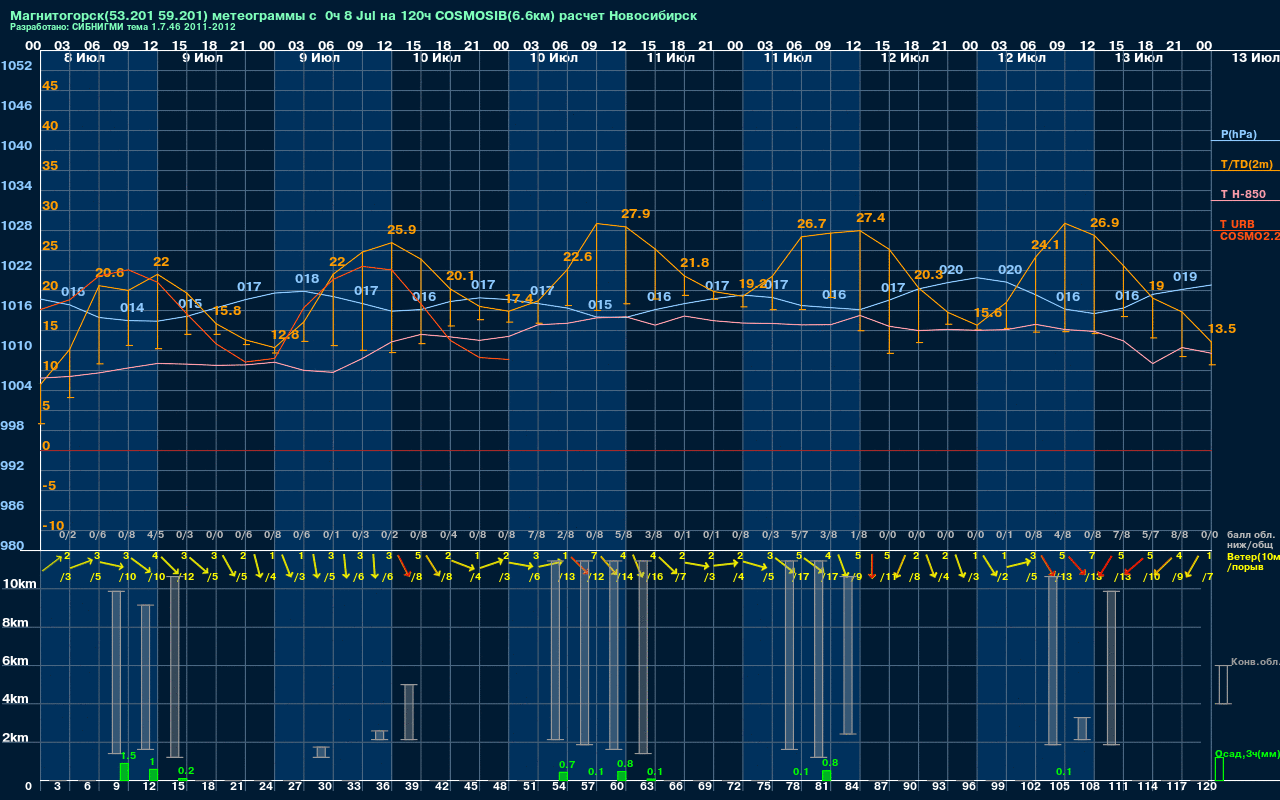Click the convective cloud legend bar symbol
1280x800 pixels.
pyautogui.click(x=1223, y=685)
